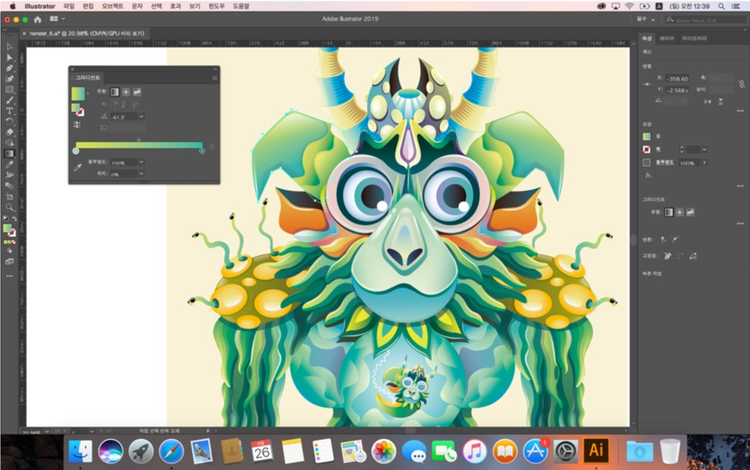The image size is (750, 470).
Task: Click the nonster_6.ai document tab
Action: click(x=86, y=33)
